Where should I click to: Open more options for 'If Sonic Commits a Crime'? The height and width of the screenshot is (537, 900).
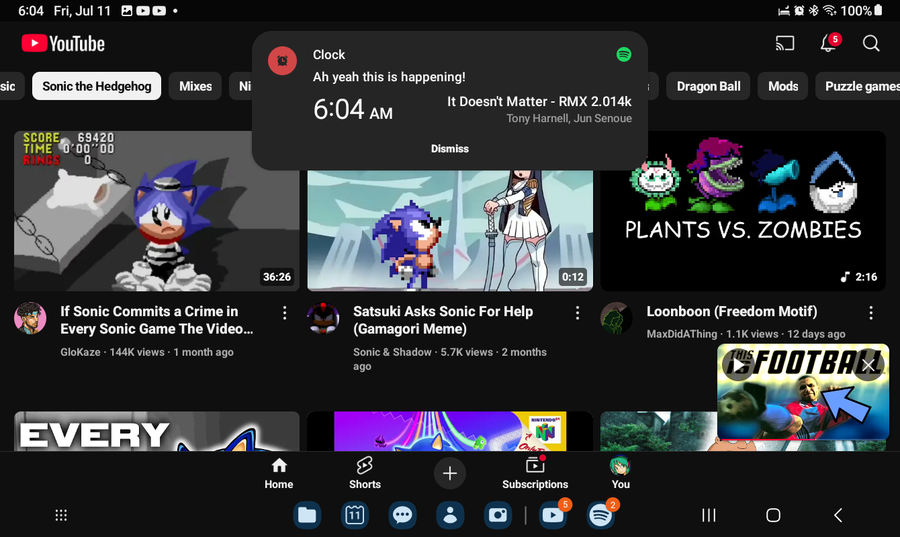coord(285,313)
